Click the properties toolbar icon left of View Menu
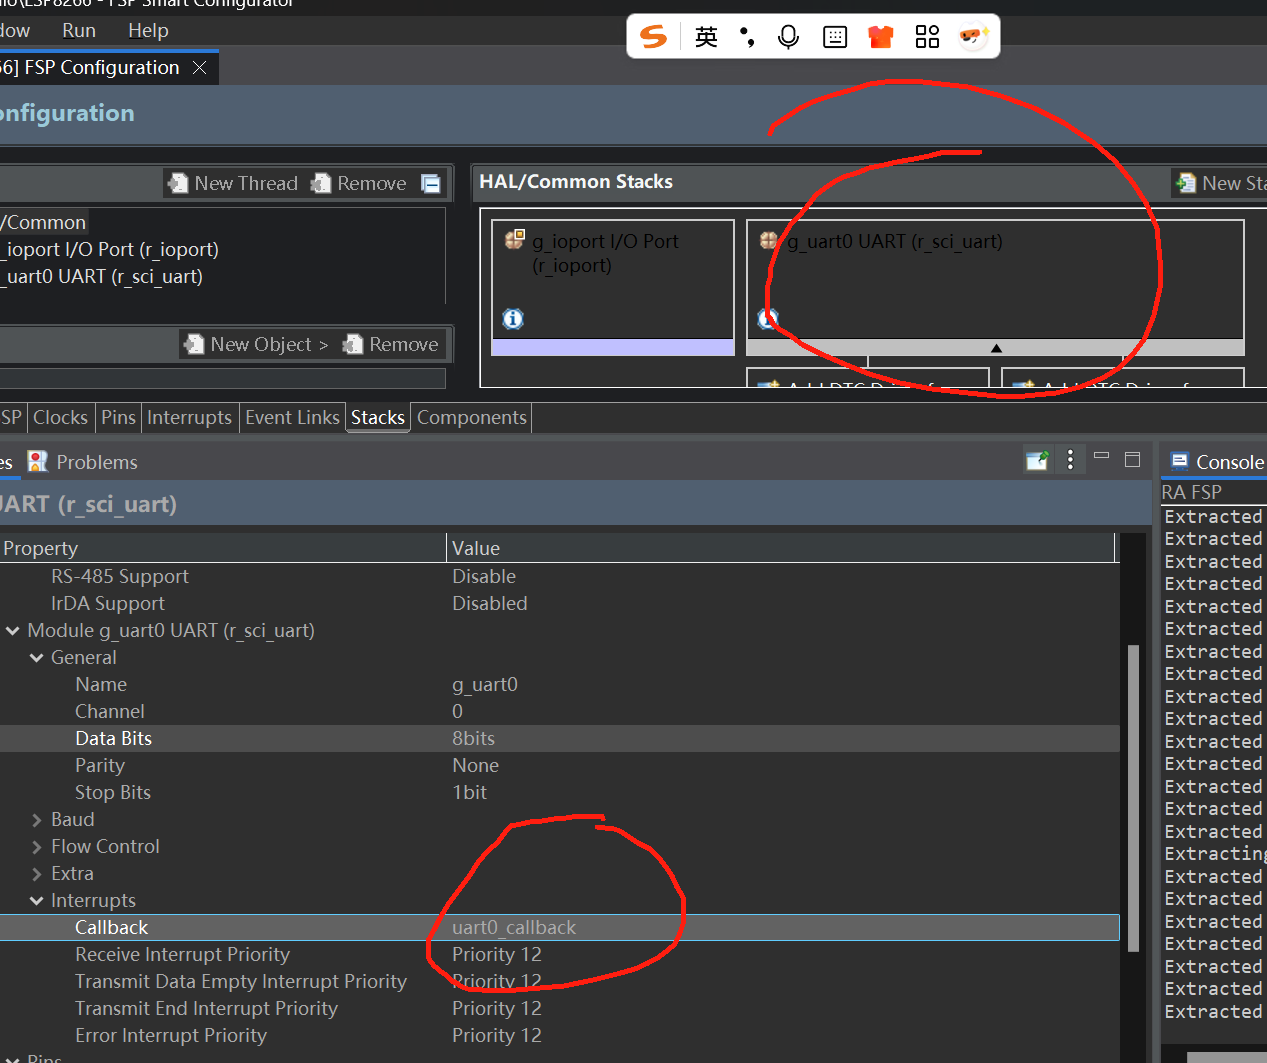Viewport: 1267px width, 1063px height. click(x=1038, y=460)
